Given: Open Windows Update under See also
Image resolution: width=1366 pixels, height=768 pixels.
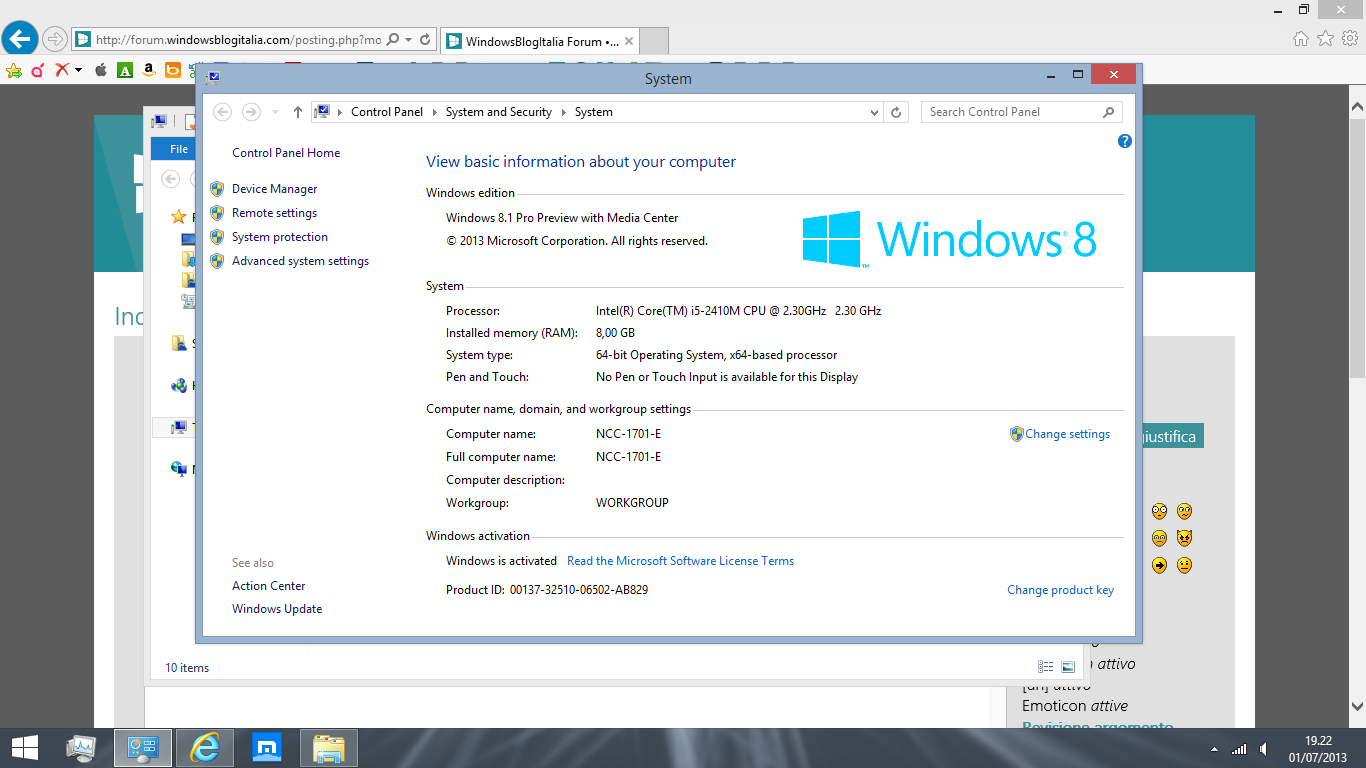Looking at the screenshot, I should (x=277, y=609).
